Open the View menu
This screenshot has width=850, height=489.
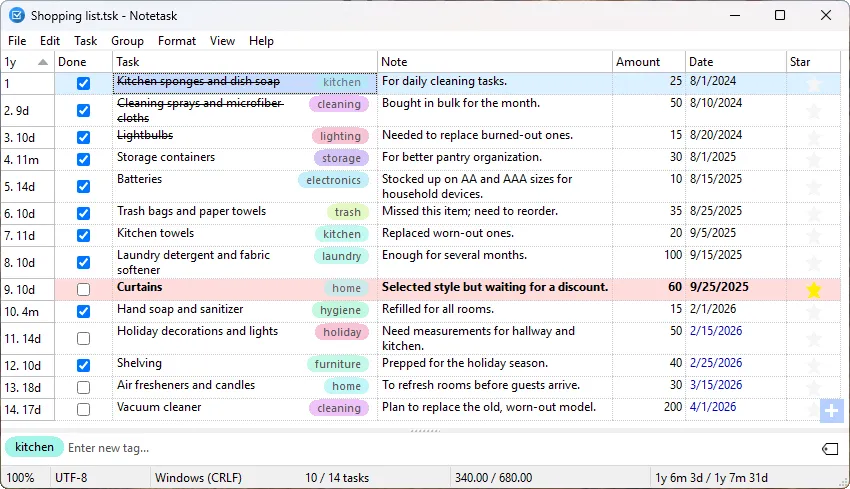click(222, 41)
